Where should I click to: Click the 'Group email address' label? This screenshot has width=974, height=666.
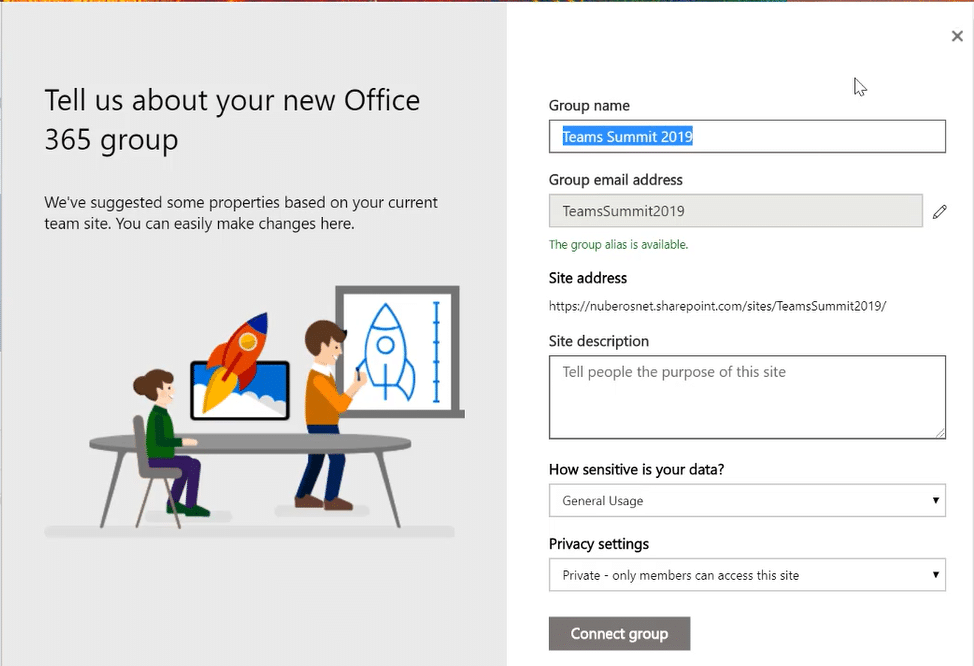(x=616, y=180)
